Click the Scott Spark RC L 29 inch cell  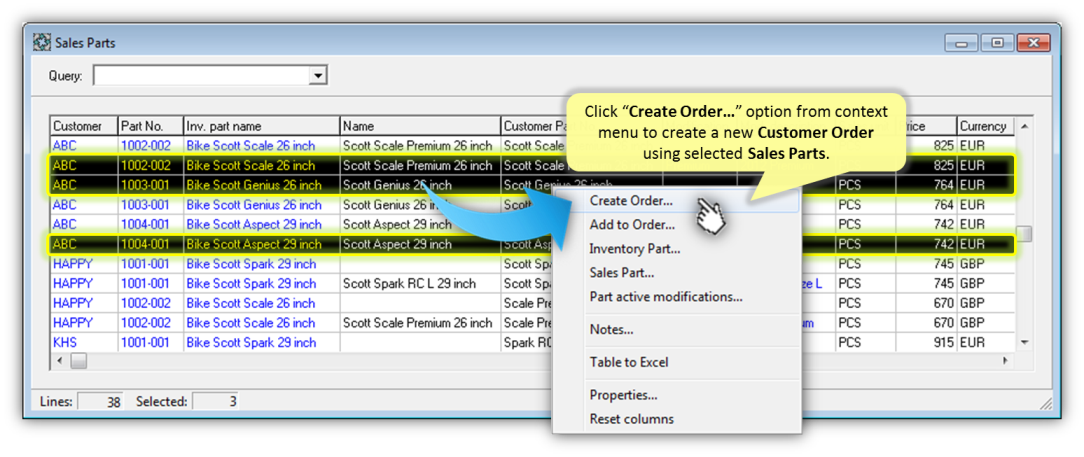click(420, 283)
